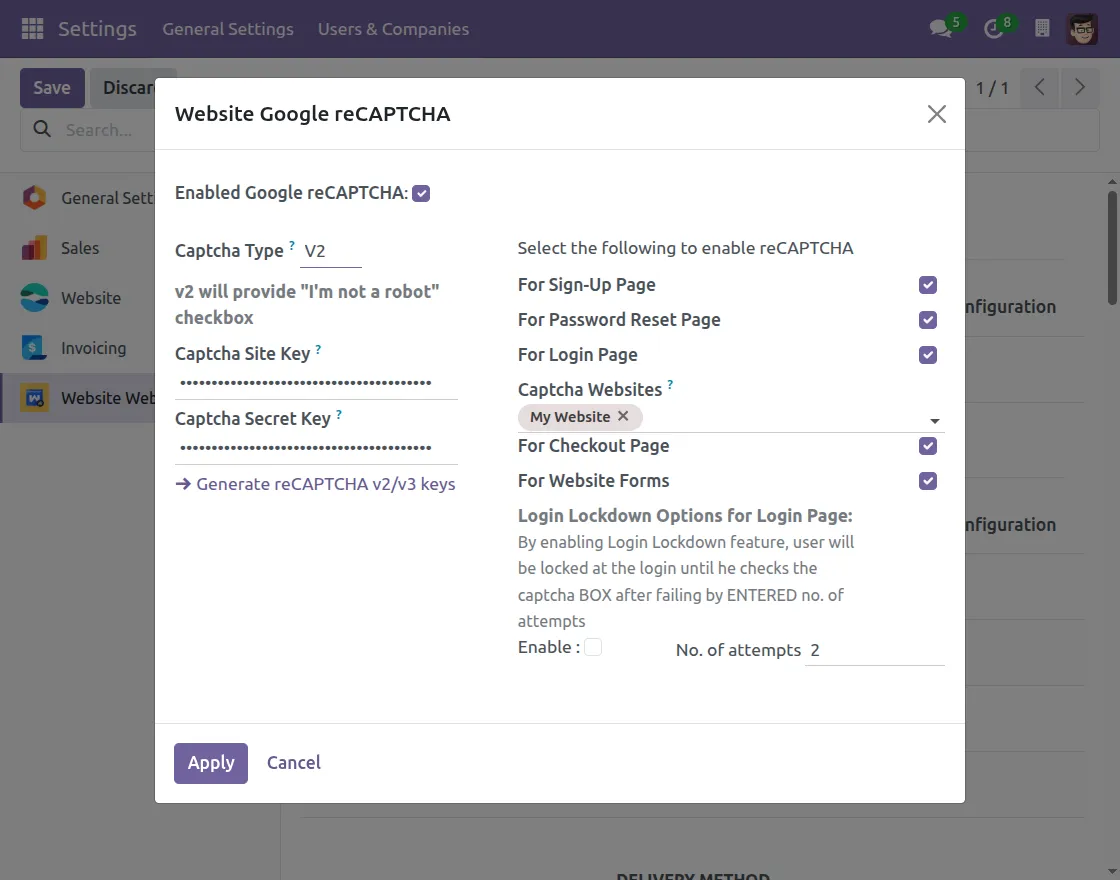Click the 1 / 1 pager counter

click(x=992, y=88)
